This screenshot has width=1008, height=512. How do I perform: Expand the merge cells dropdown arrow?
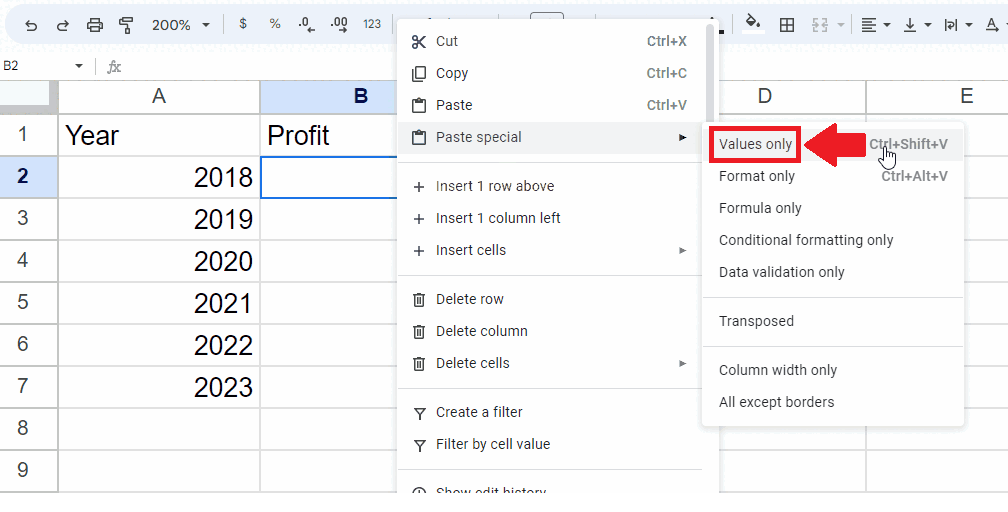841,25
